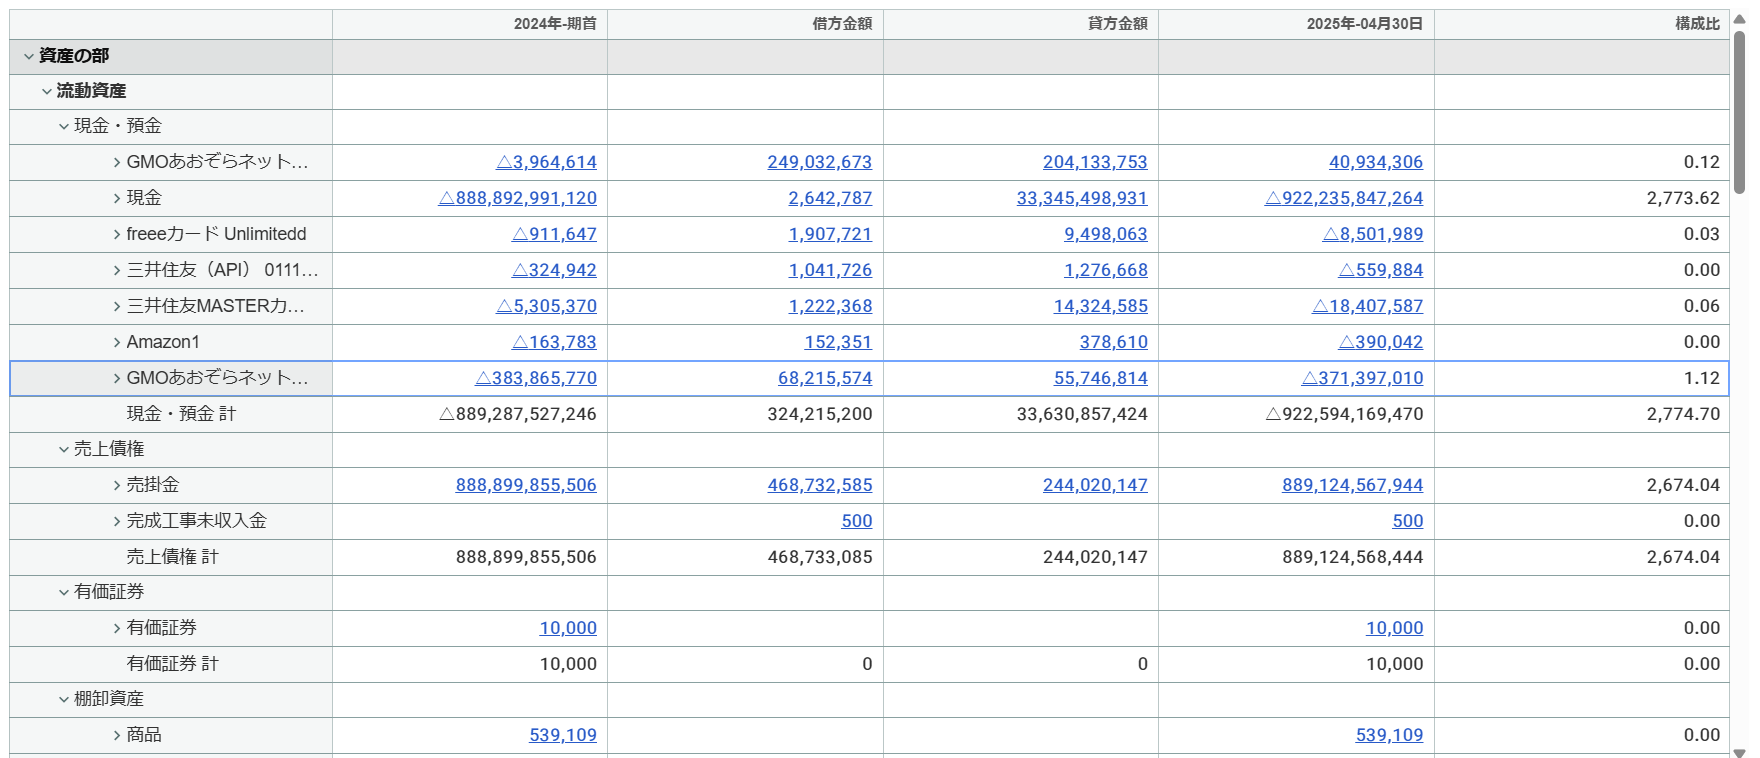This screenshot has width=1760, height=758.
Task: Open the △922,235,847,264 closing balance link
Action: point(1344,198)
